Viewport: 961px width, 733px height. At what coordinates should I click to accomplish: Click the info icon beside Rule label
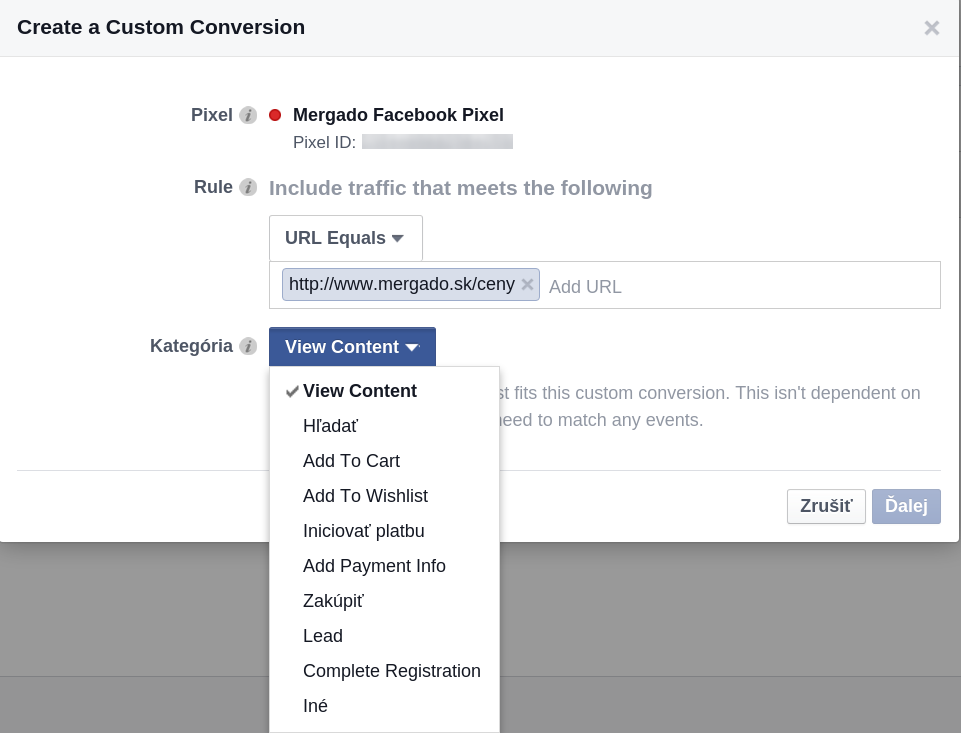tap(248, 187)
